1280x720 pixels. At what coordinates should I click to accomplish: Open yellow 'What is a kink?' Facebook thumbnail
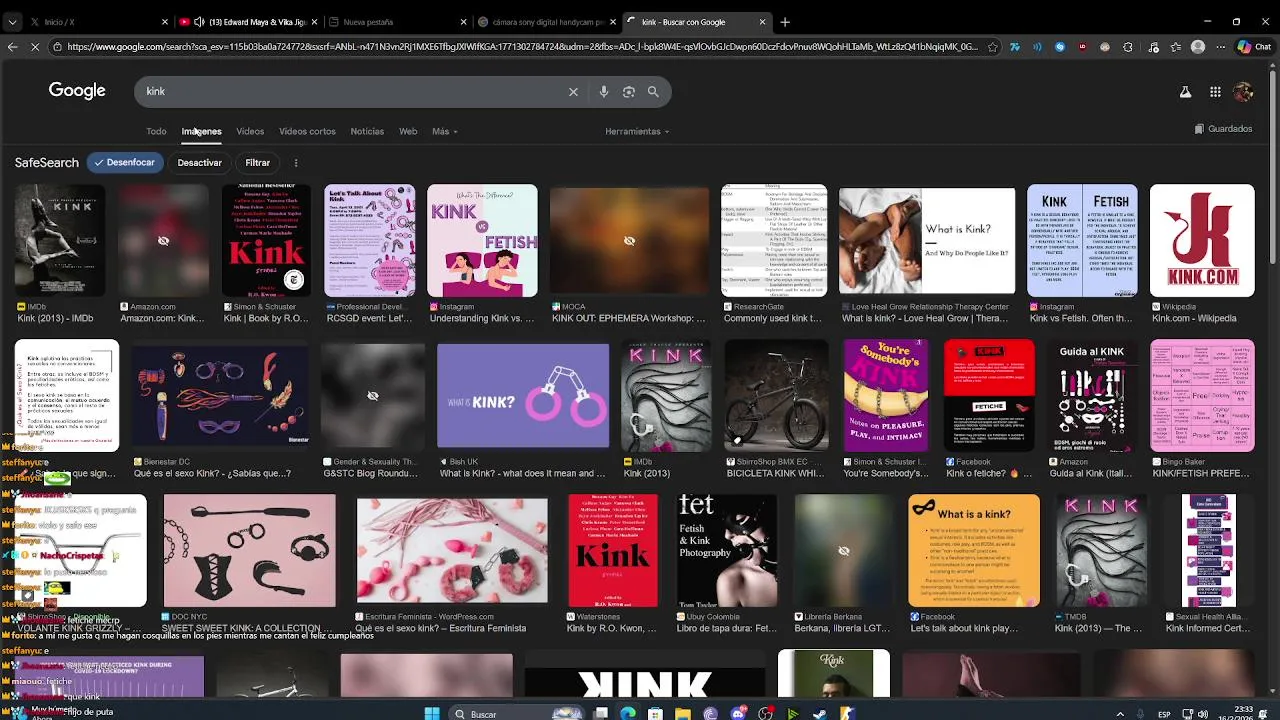tap(974, 551)
